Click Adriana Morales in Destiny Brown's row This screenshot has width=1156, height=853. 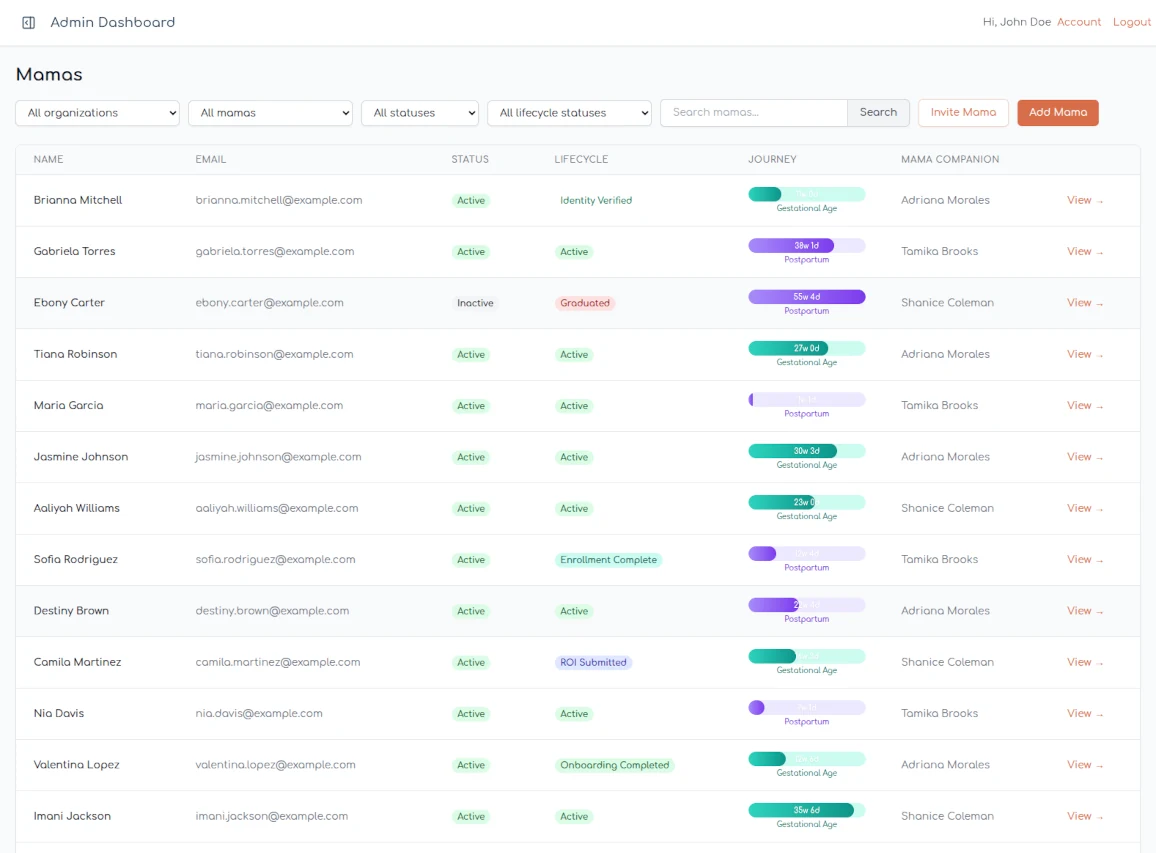point(945,611)
